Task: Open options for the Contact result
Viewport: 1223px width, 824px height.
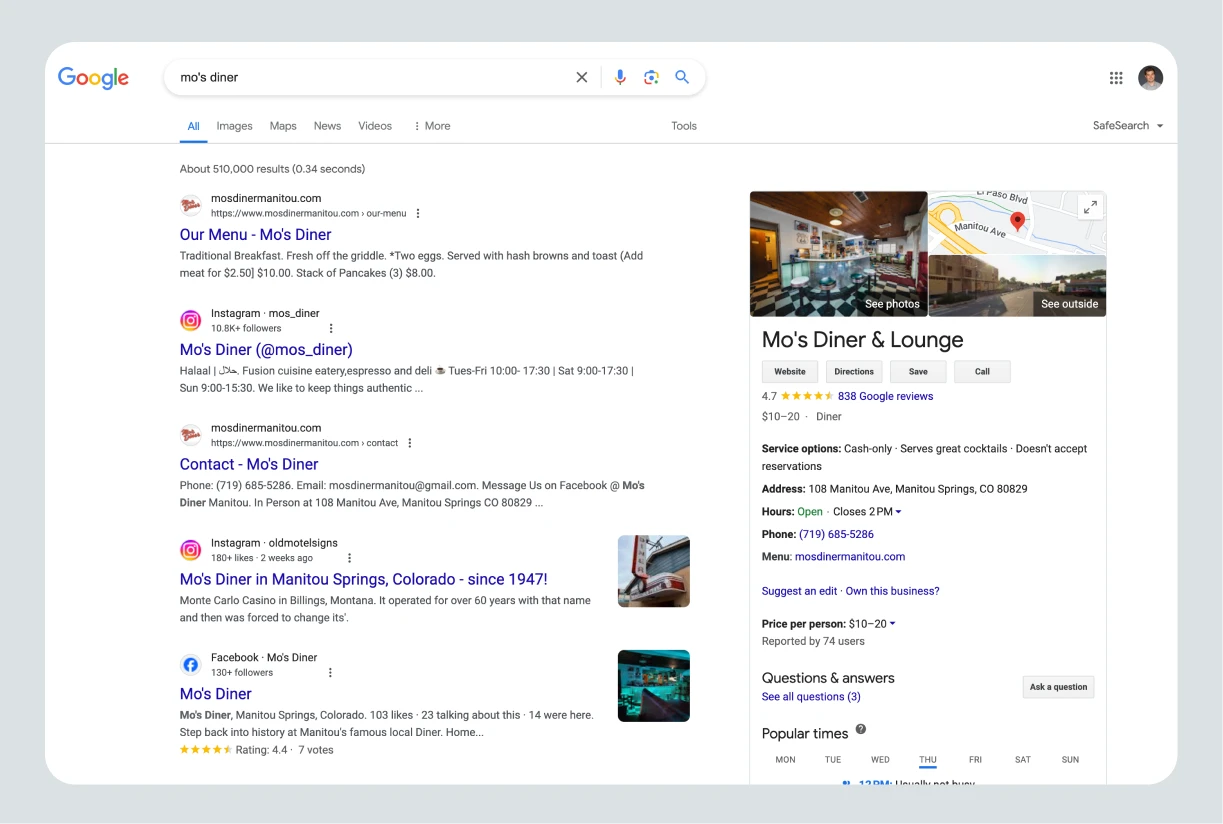Action: coord(410,443)
